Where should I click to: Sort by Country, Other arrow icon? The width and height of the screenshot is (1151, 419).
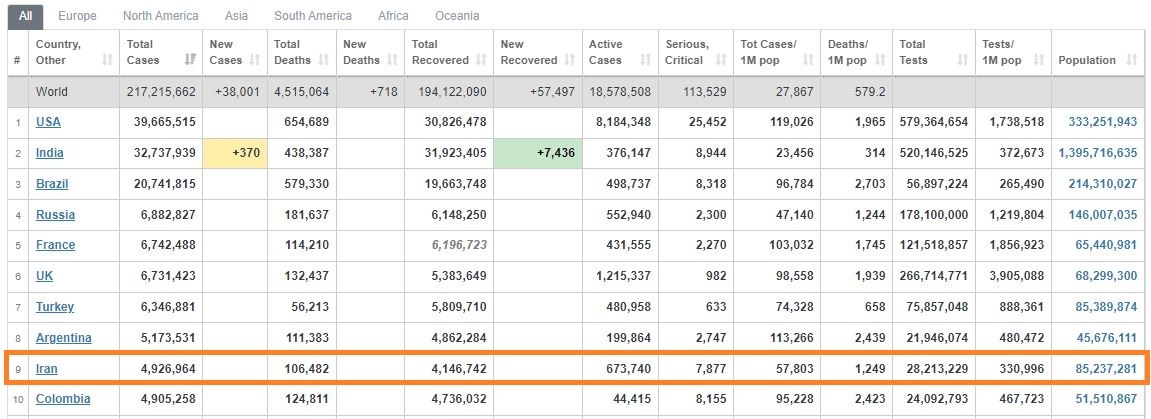[107, 60]
